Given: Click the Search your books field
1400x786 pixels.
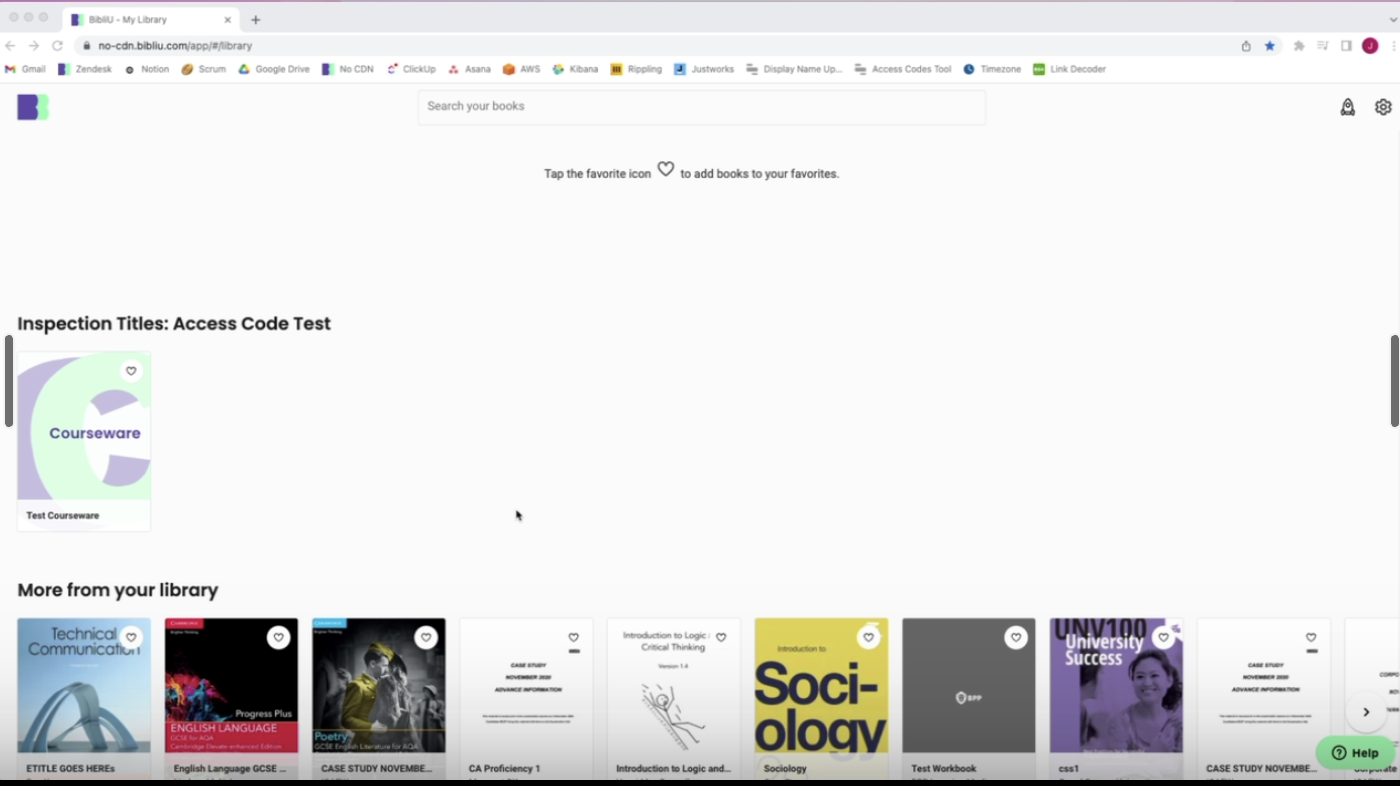Looking at the screenshot, I should pos(701,106).
